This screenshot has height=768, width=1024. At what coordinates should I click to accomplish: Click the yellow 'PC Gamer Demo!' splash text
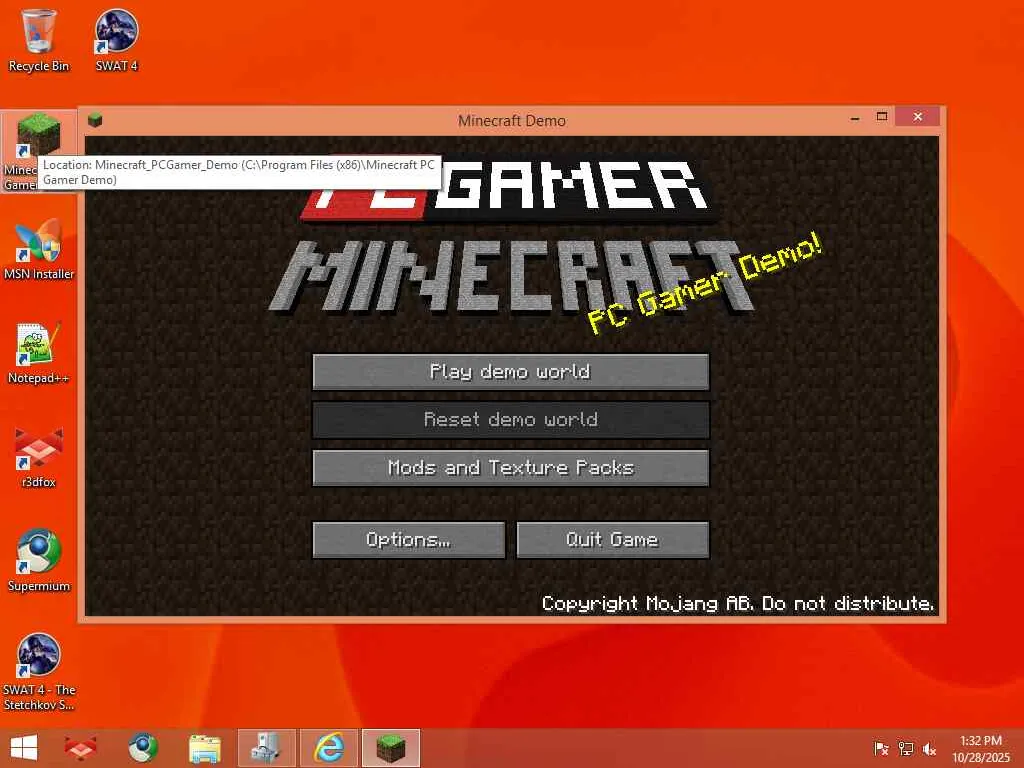click(x=705, y=283)
